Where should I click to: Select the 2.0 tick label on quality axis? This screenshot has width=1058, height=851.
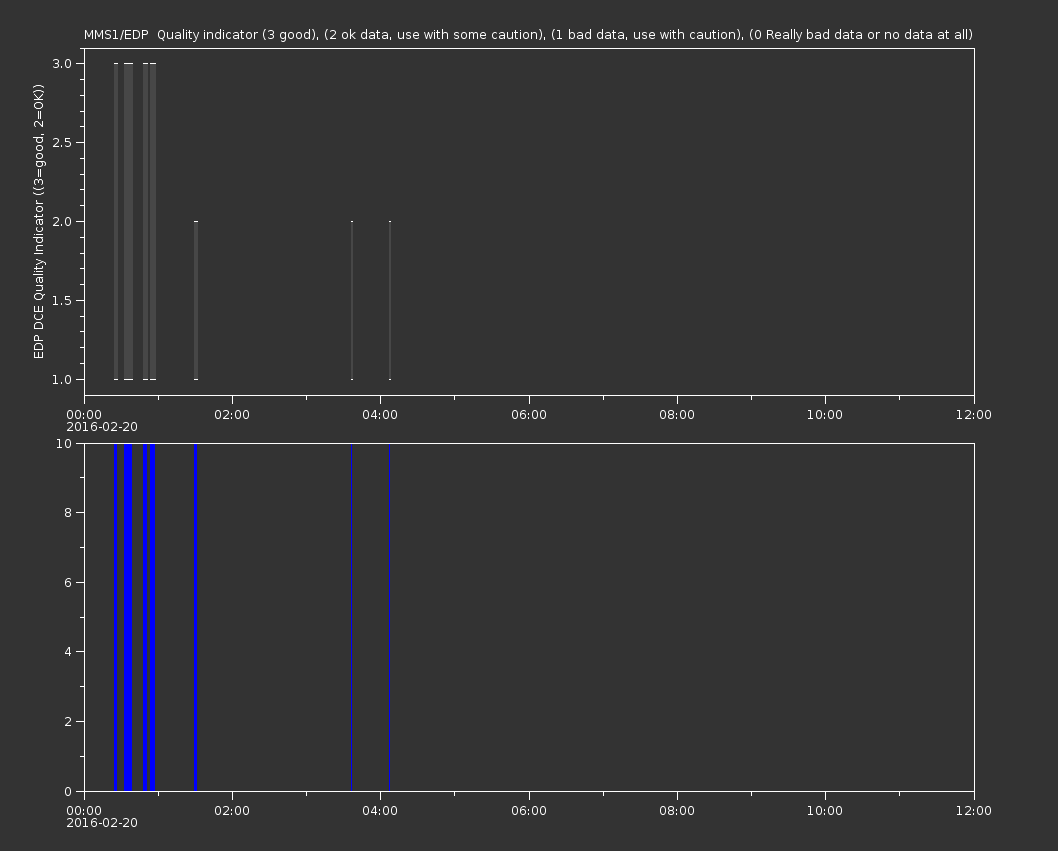tap(62, 221)
